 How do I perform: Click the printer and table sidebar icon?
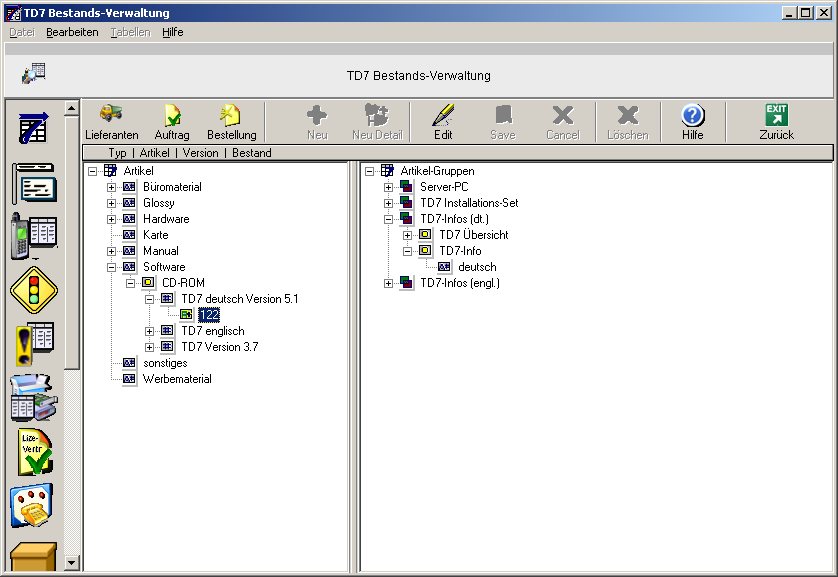(33, 398)
